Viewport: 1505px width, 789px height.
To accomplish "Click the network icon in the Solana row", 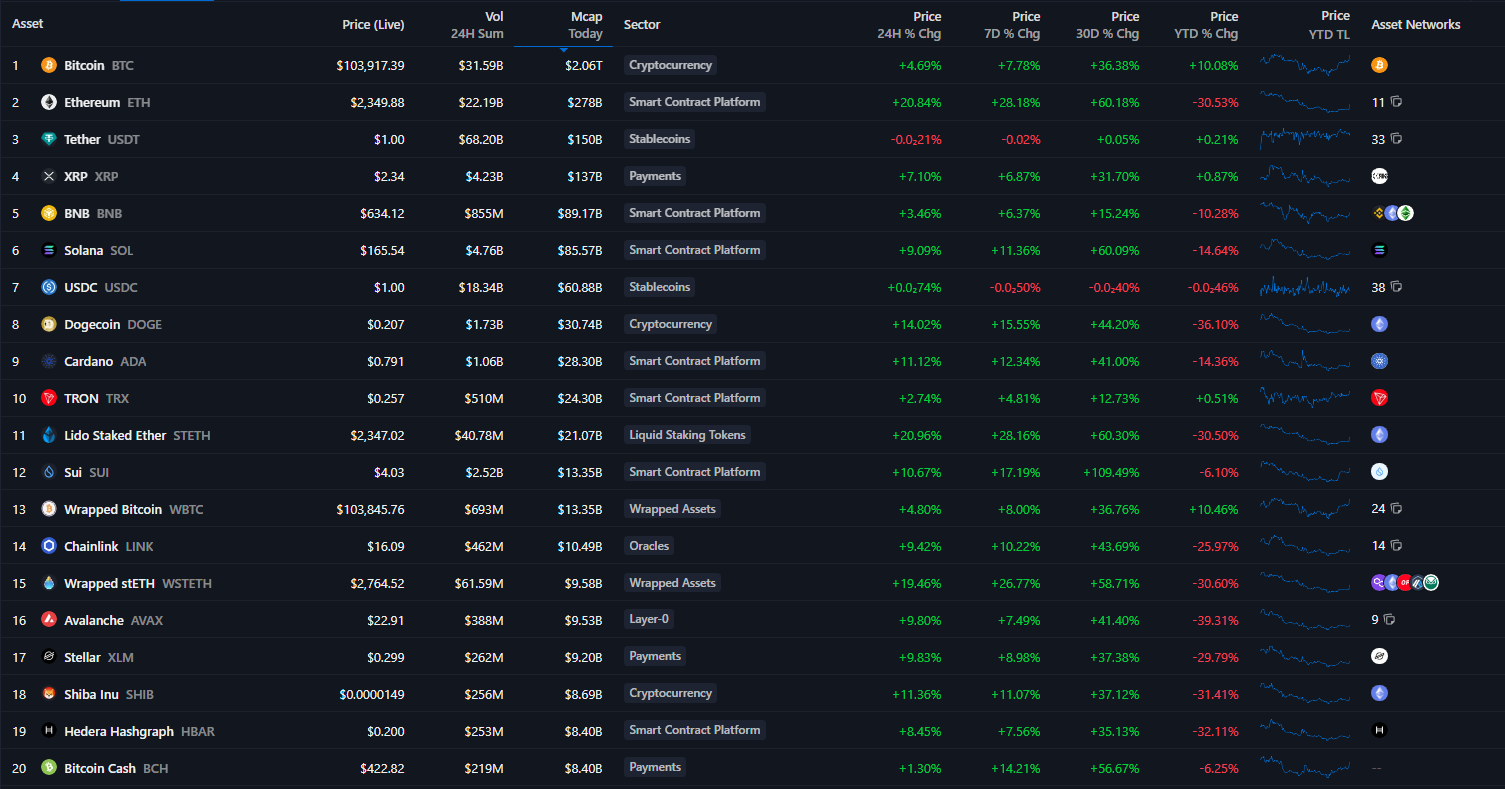I will 1380,250.
